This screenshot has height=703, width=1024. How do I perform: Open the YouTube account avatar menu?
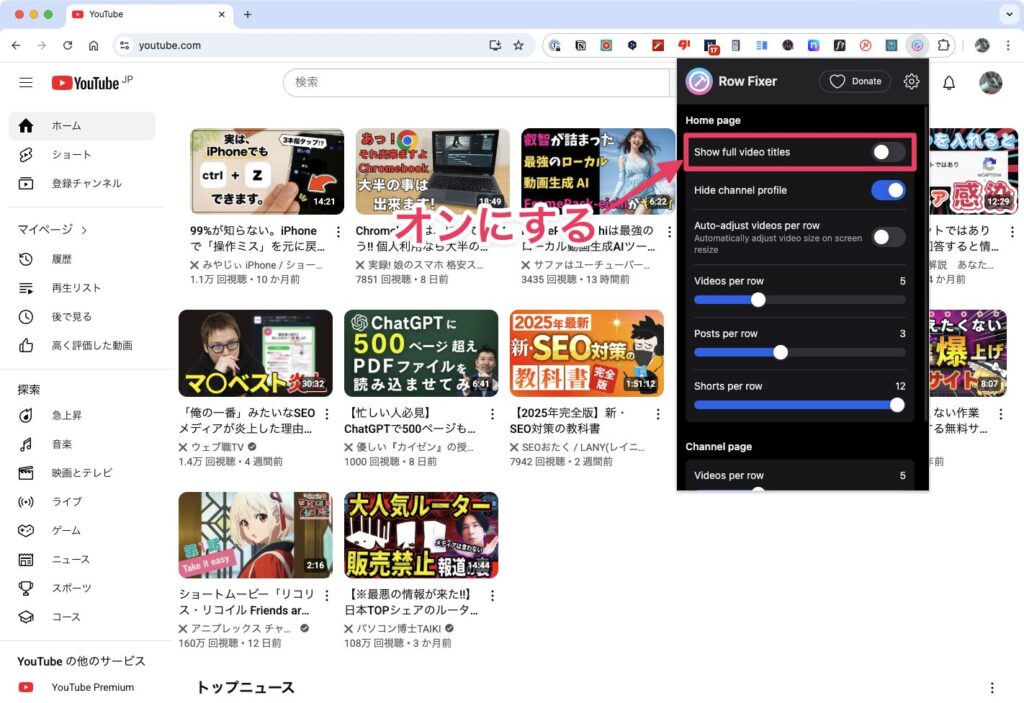coord(990,82)
